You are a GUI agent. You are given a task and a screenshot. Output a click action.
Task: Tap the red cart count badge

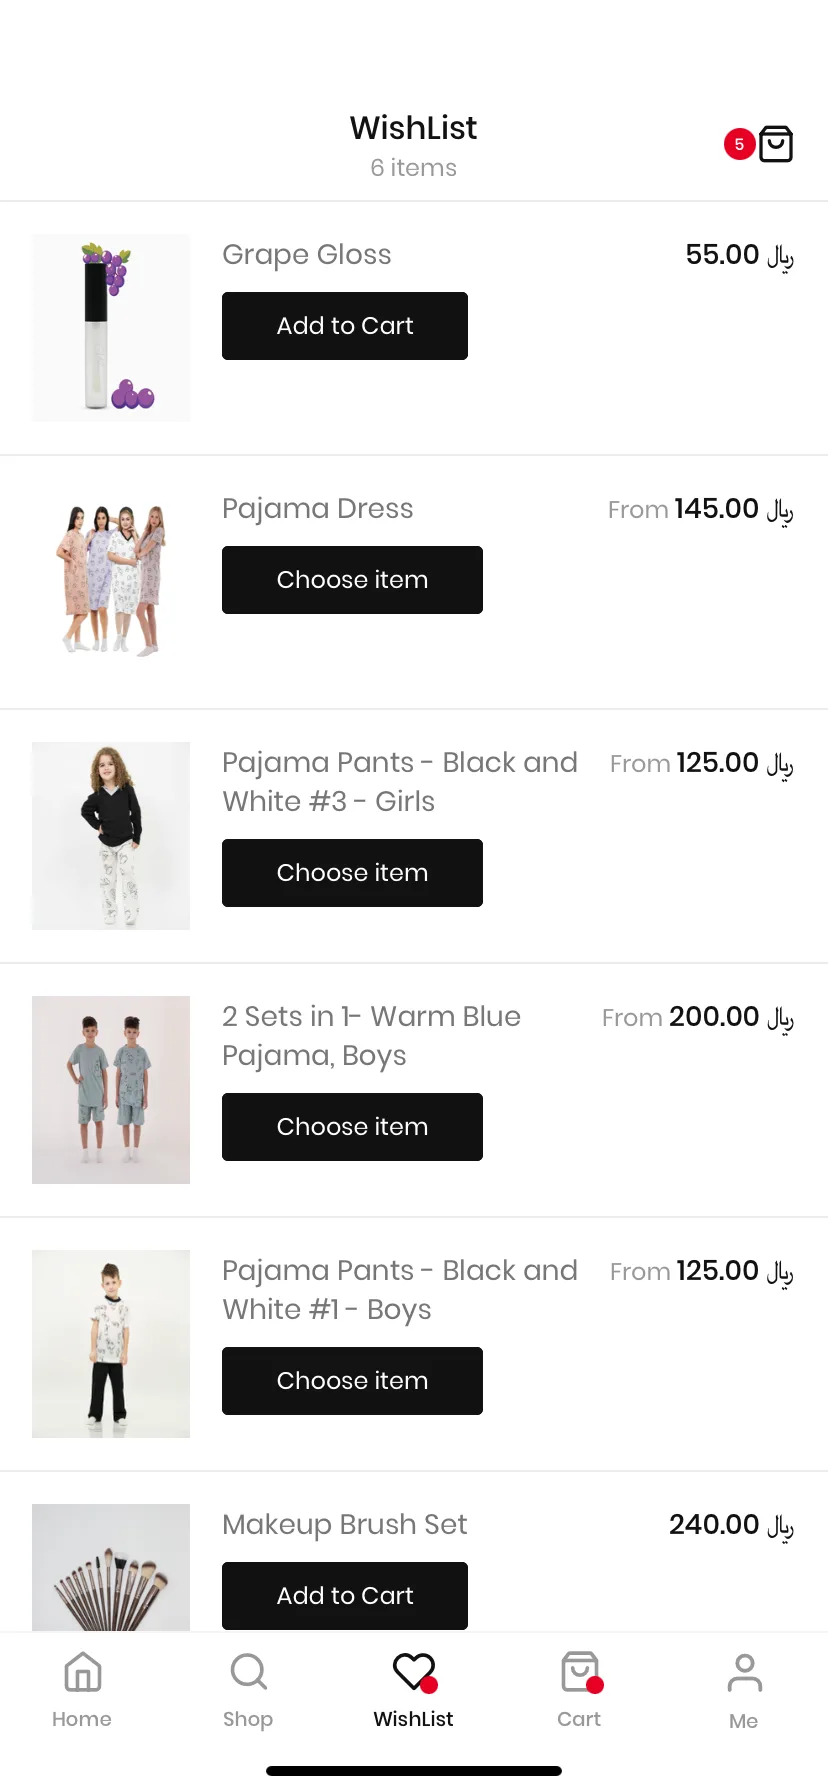[x=739, y=144]
